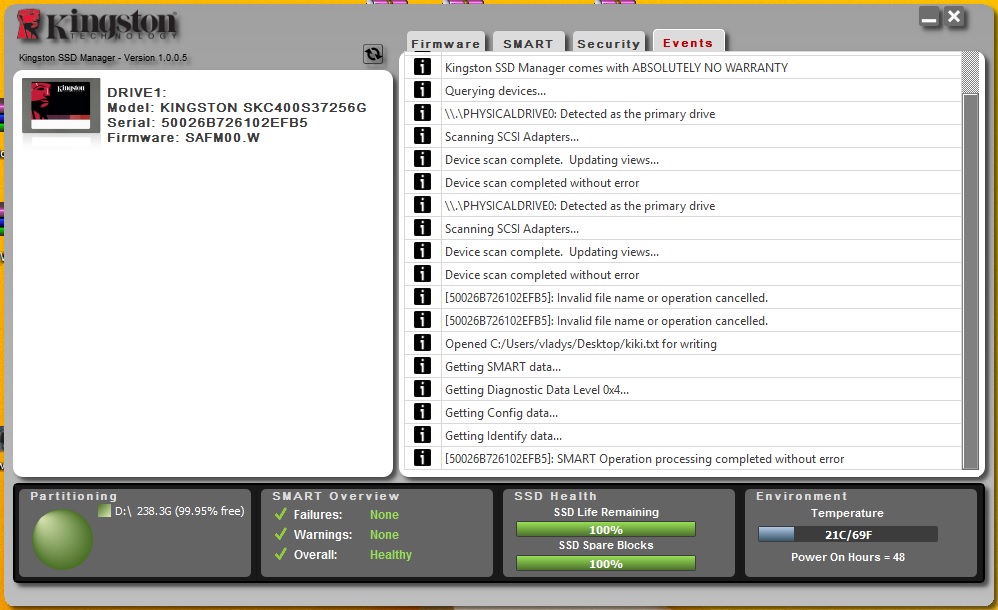
Task: Click info icon beside Querying devices event
Action: [422, 90]
